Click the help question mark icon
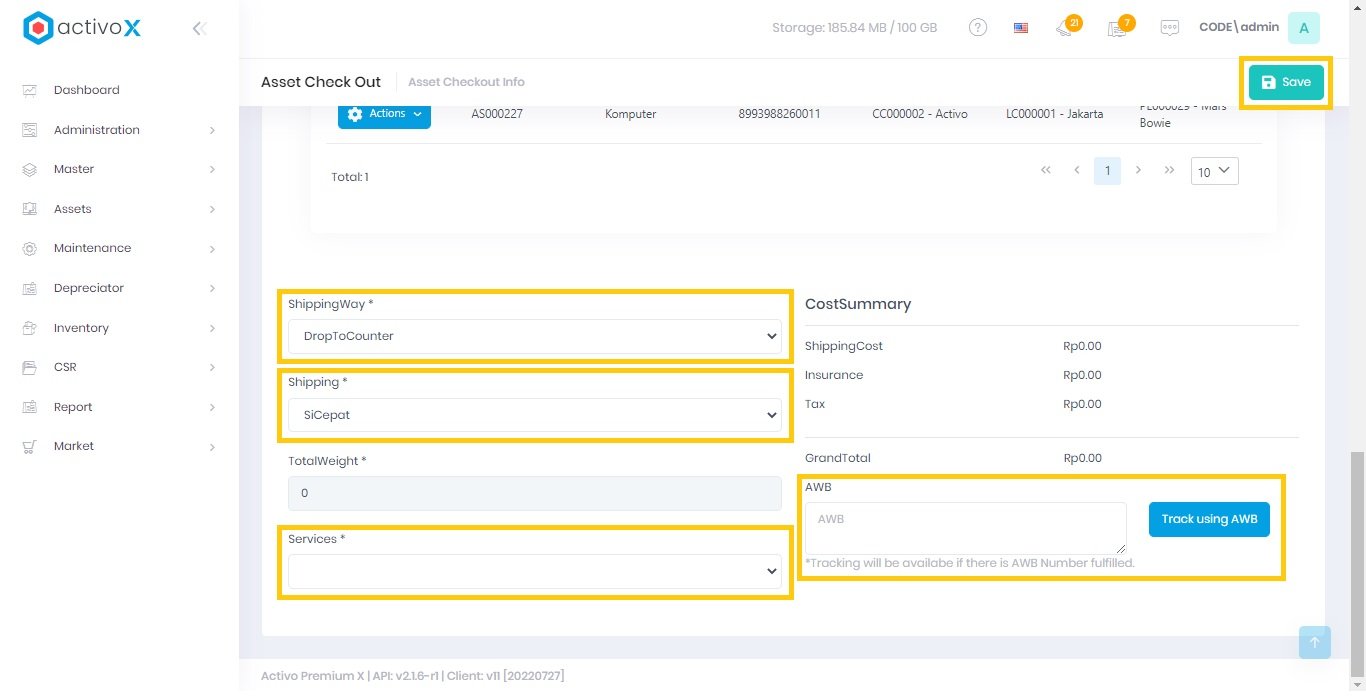 point(978,28)
